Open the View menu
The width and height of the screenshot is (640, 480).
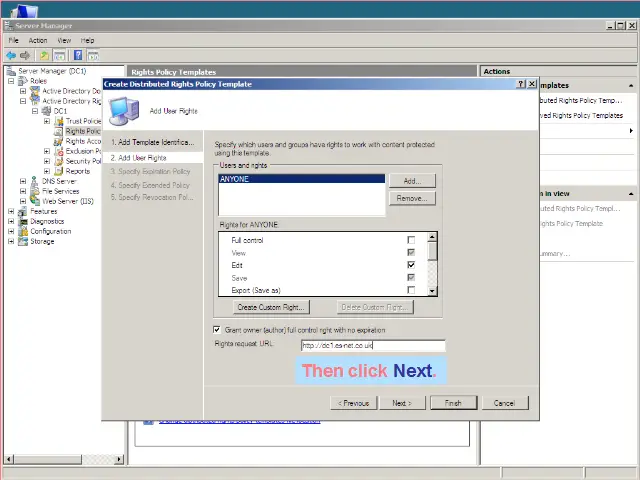click(64, 40)
